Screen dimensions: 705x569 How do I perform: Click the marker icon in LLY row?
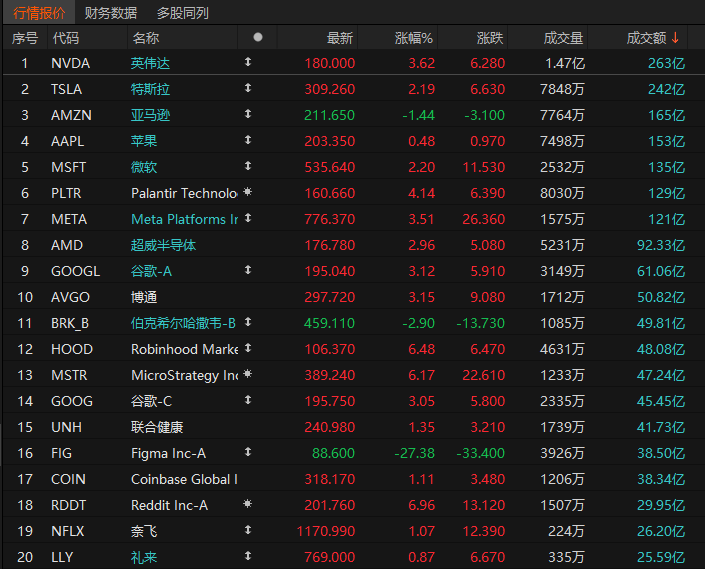coord(248,556)
